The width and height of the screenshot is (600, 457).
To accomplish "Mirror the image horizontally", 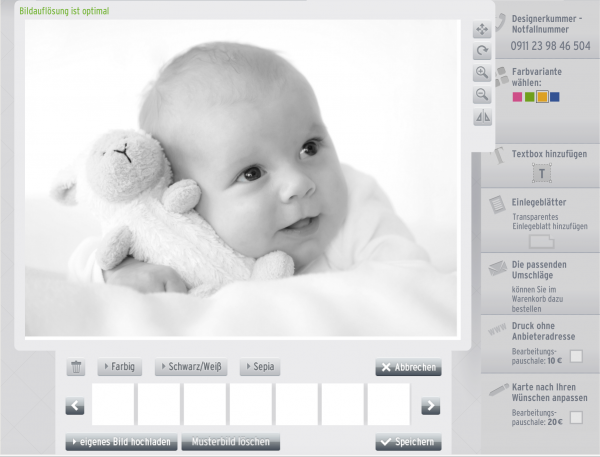I will pos(482,117).
